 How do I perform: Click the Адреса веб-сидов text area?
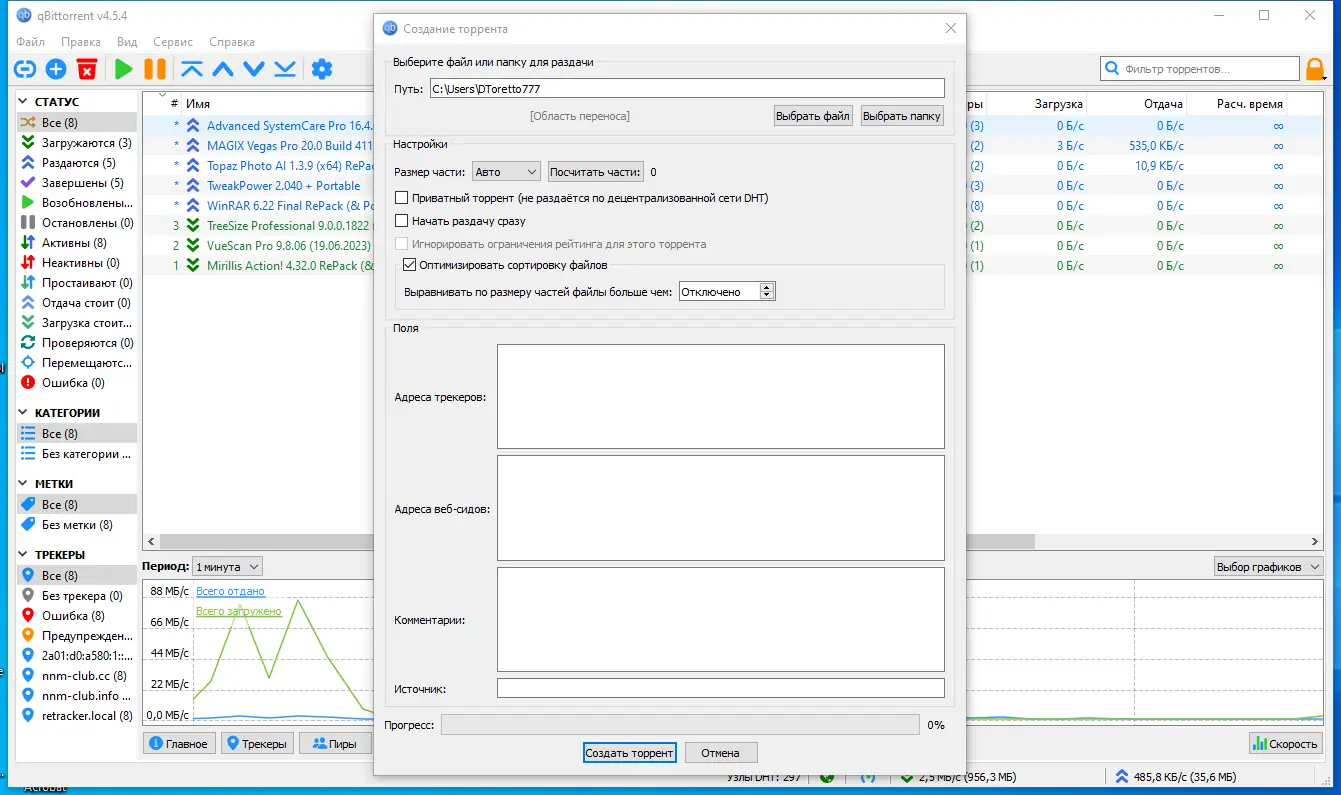720,508
